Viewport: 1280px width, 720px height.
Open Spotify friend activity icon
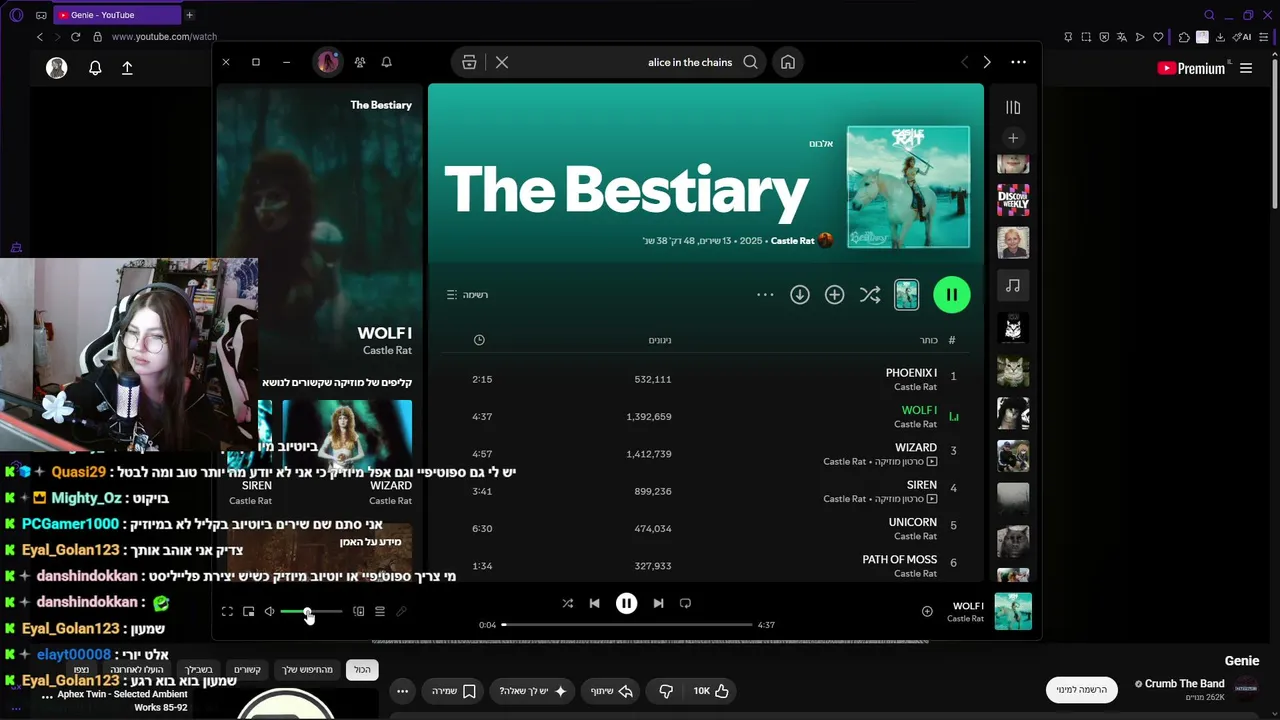pos(360,62)
